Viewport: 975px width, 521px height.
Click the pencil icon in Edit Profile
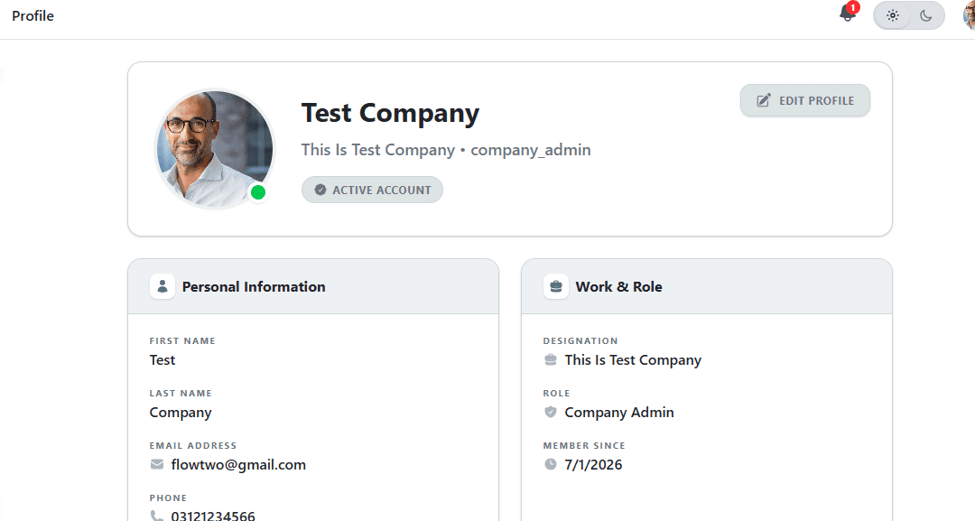pos(763,101)
